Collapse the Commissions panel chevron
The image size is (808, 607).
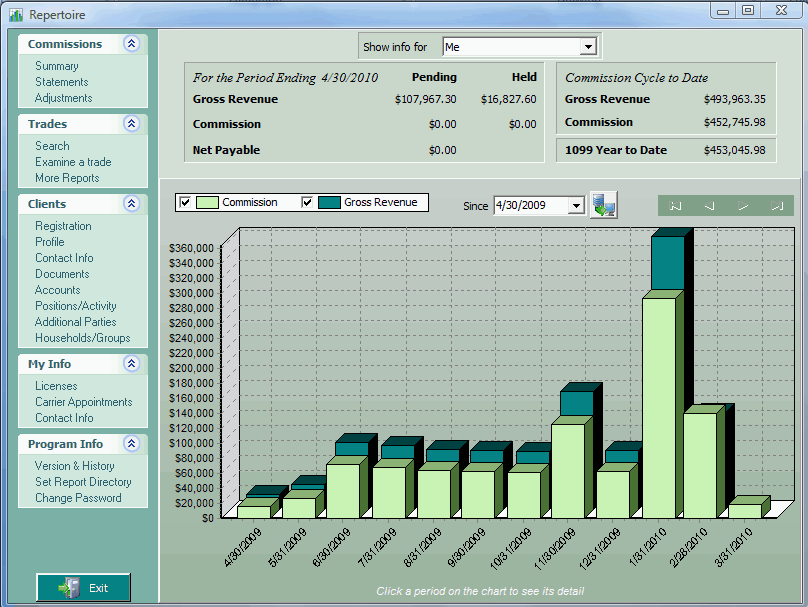point(131,44)
